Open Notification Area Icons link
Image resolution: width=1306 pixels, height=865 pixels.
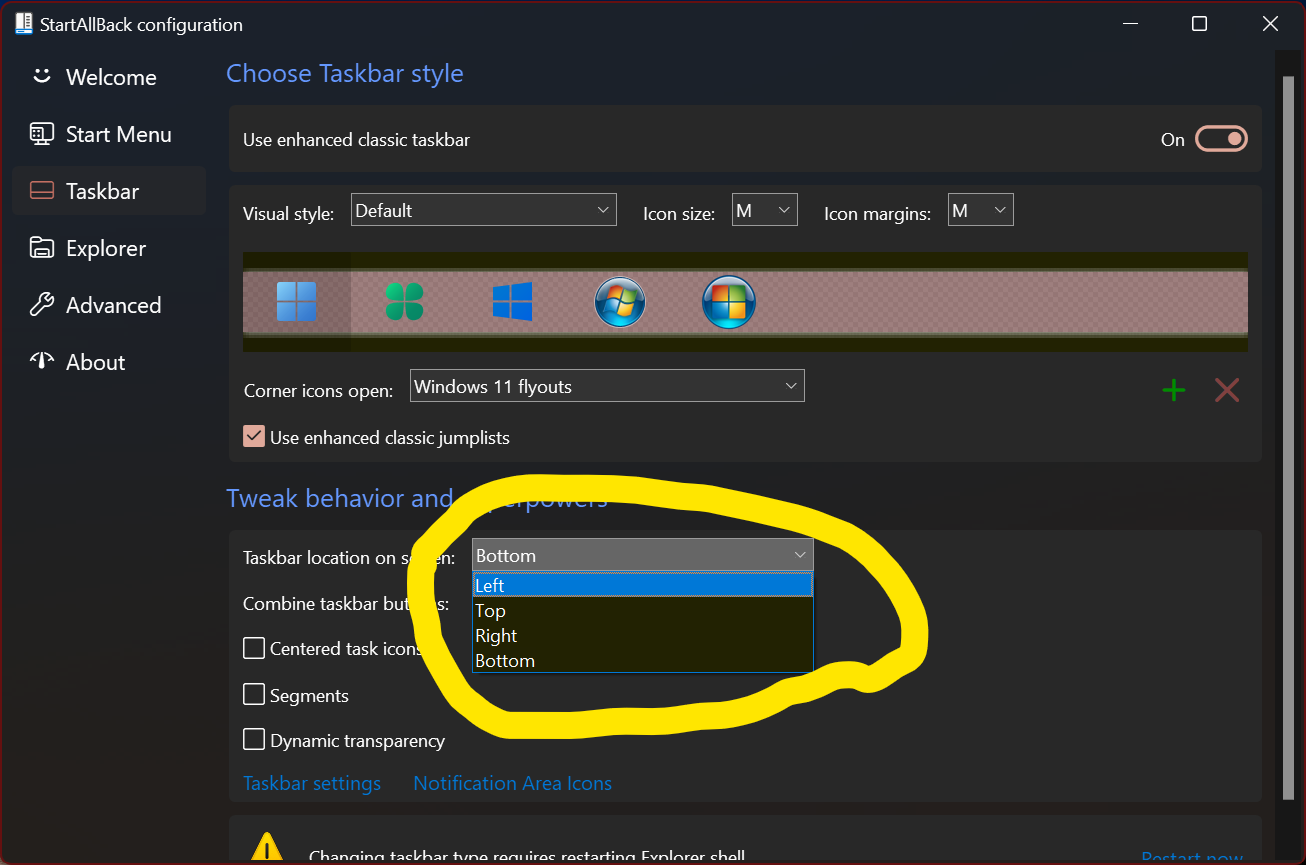tap(513, 783)
